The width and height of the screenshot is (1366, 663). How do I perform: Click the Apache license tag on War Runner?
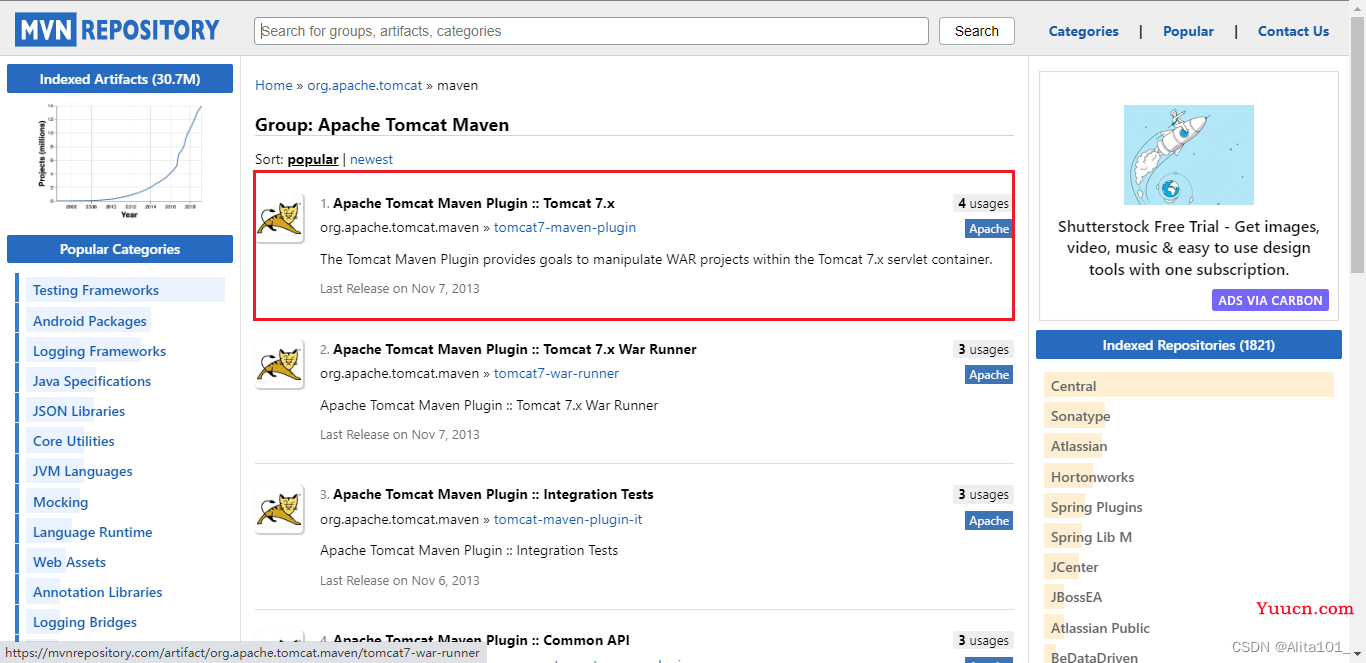coord(989,375)
